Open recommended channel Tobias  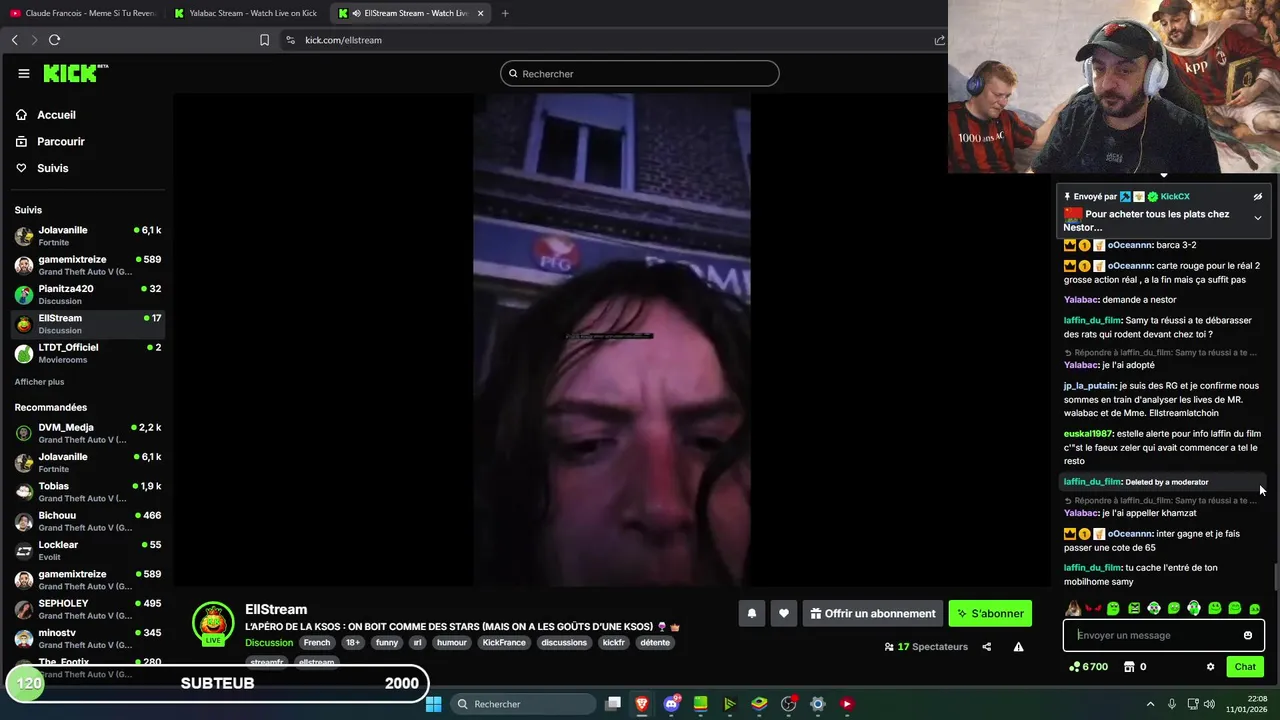pyautogui.click(x=88, y=492)
